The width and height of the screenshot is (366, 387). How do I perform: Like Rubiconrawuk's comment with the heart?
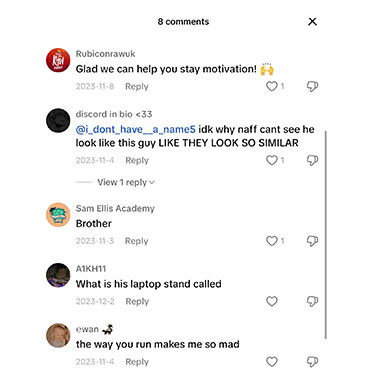[x=272, y=86]
